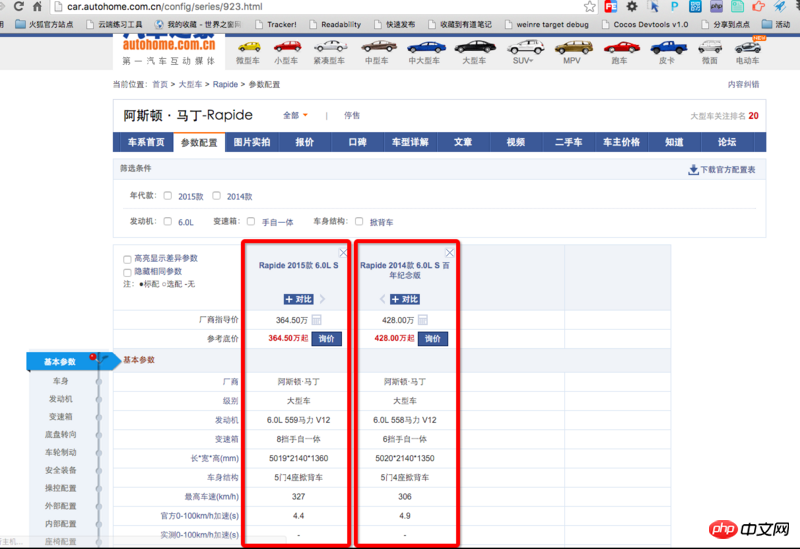This screenshot has width=800, height=549.
Task: Pick the blue 中大型车 car icon
Action: (426, 47)
